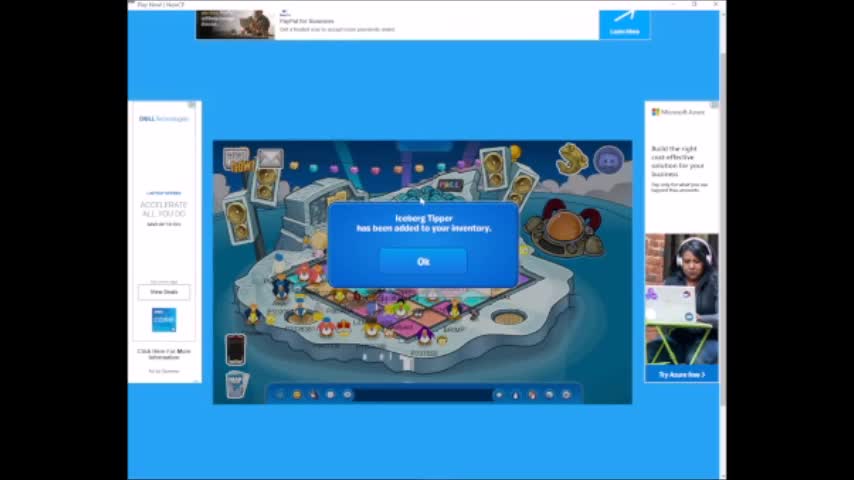The image size is (854, 480).
Task: Click the golden fish icon near Discord
Action: click(572, 159)
